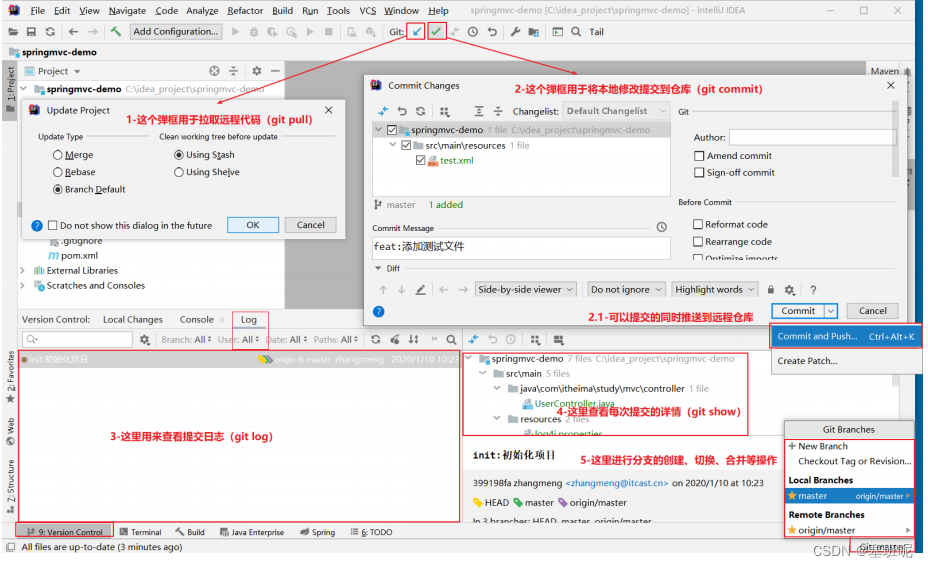This screenshot has height=567, width=928.
Task: Enable Amend commit checkbox
Action: point(699,156)
